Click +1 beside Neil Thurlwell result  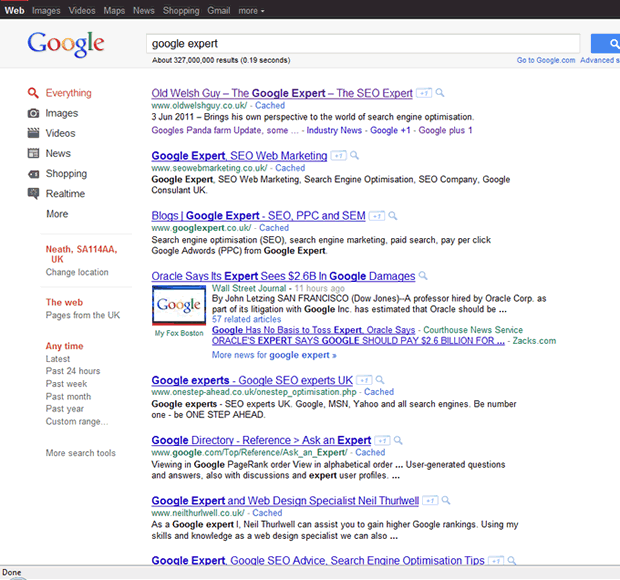[430, 501]
